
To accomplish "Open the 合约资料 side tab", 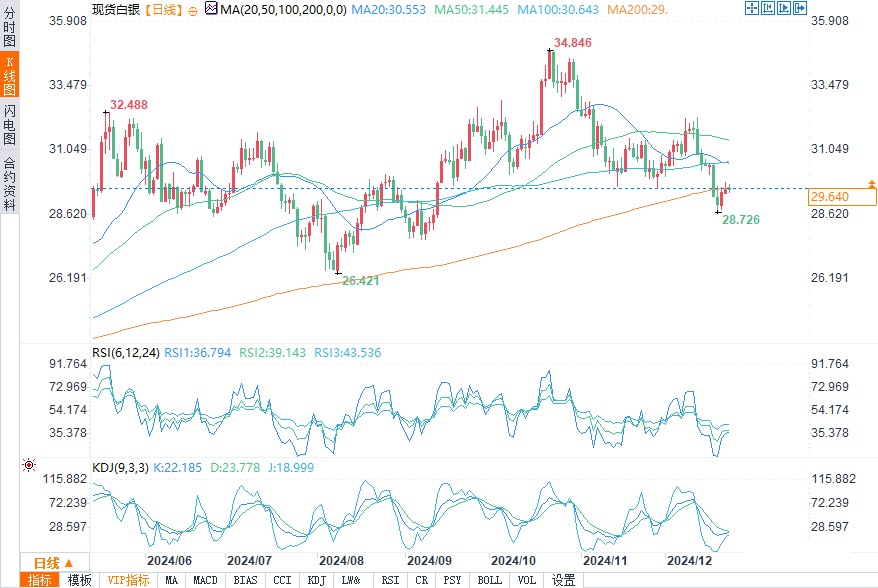I will coord(9,183).
